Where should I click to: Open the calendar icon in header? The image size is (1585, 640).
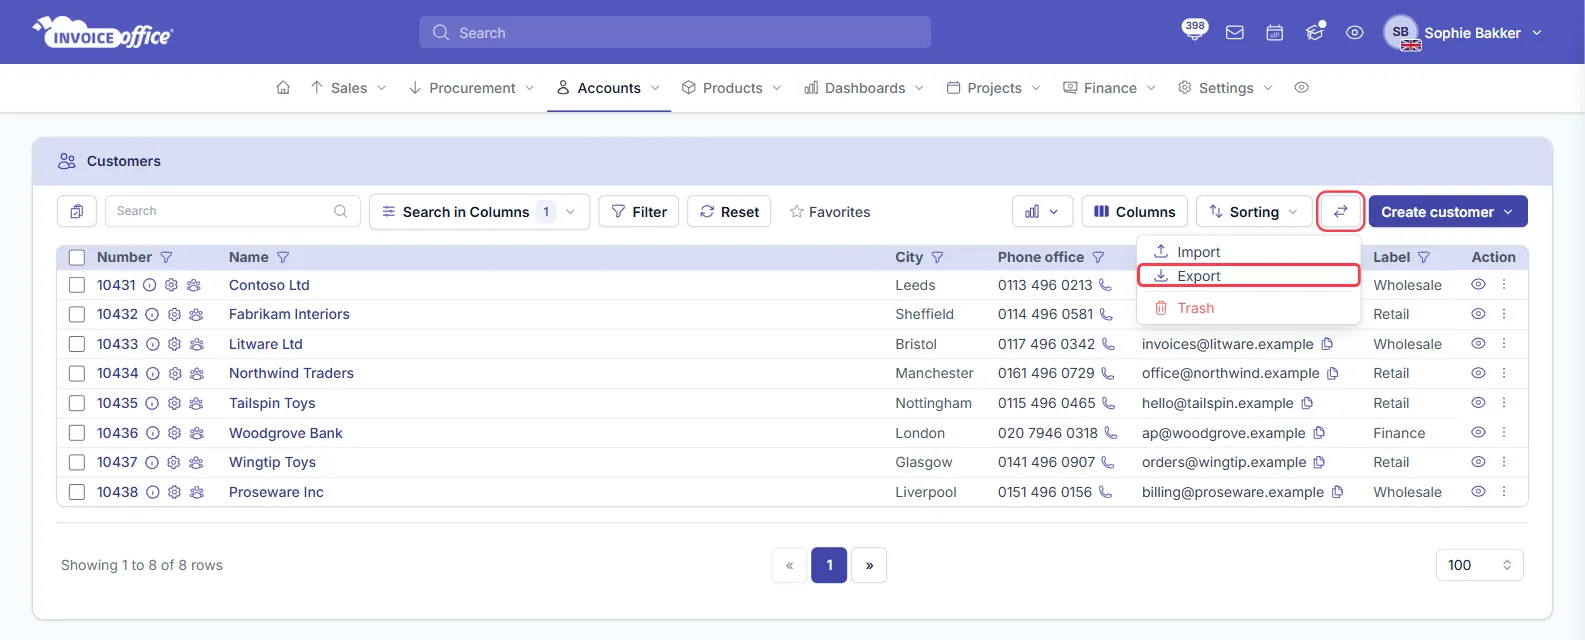coord(1275,32)
